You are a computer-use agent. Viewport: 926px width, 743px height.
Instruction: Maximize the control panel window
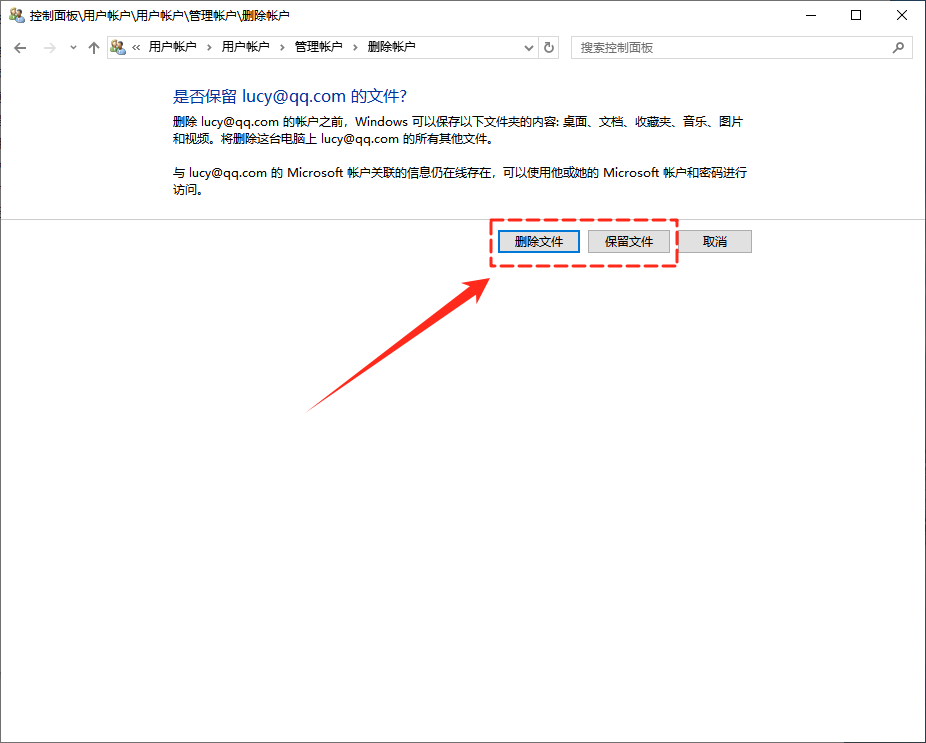pos(856,15)
